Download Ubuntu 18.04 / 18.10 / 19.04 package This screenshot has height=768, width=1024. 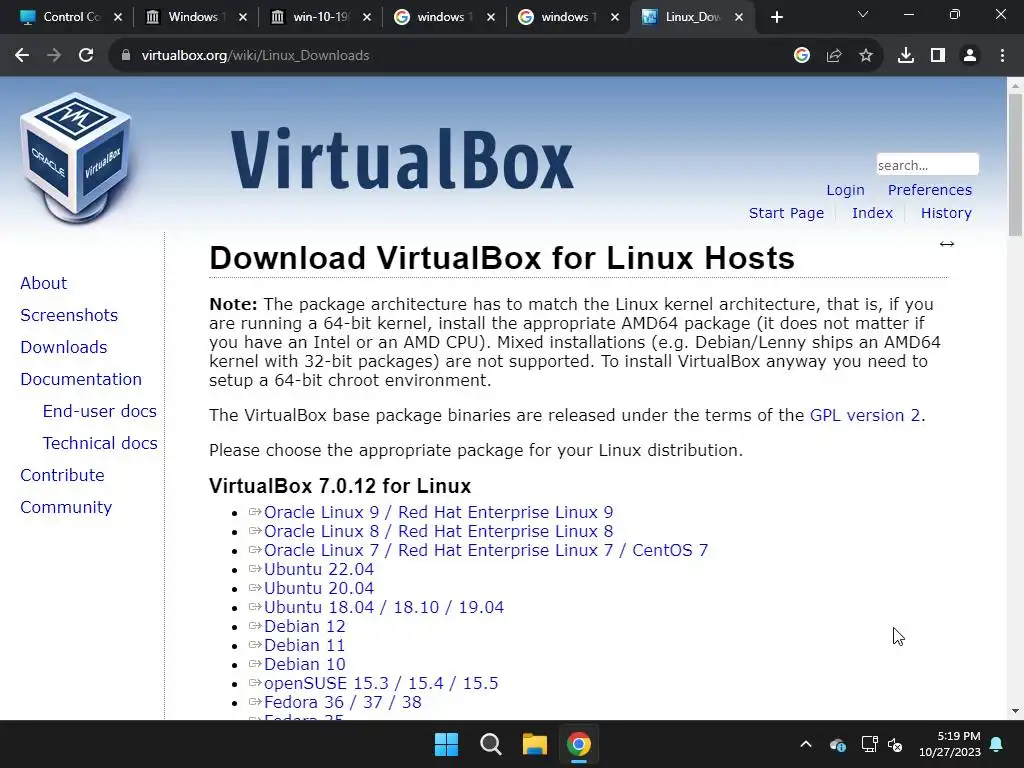(x=384, y=607)
